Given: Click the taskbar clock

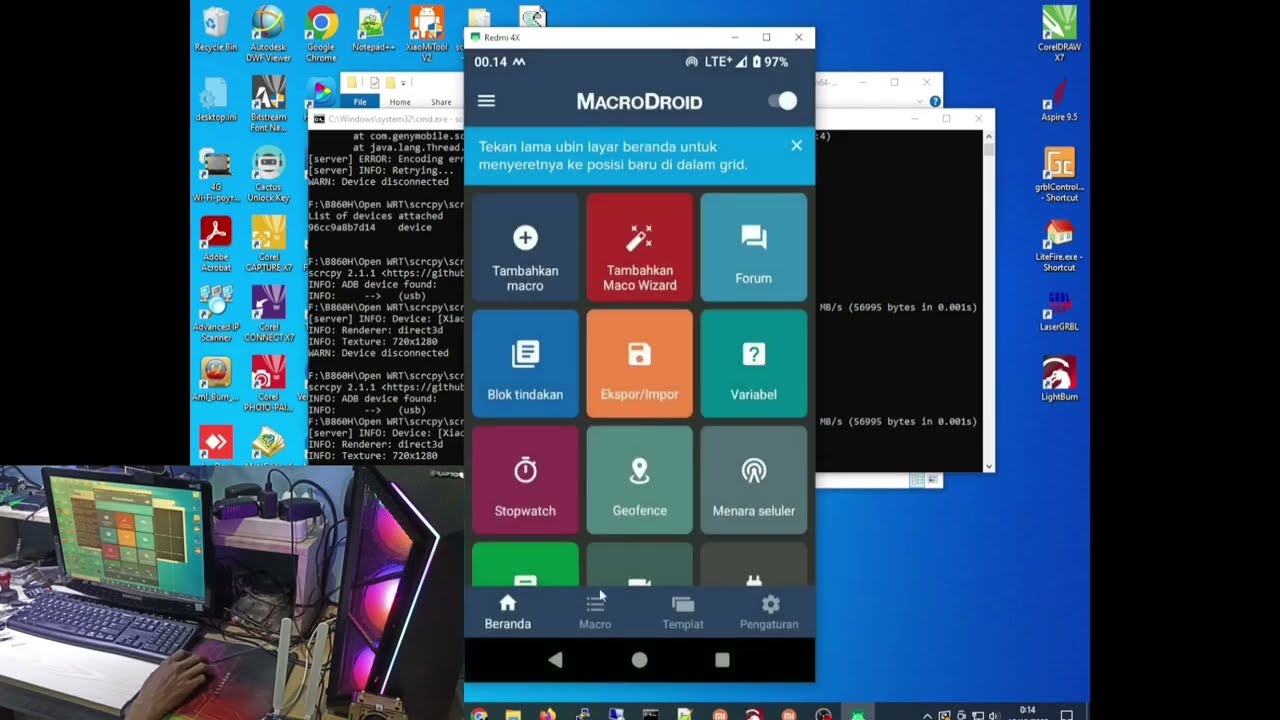Looking at the screenshot, I should coord(1028,713).
